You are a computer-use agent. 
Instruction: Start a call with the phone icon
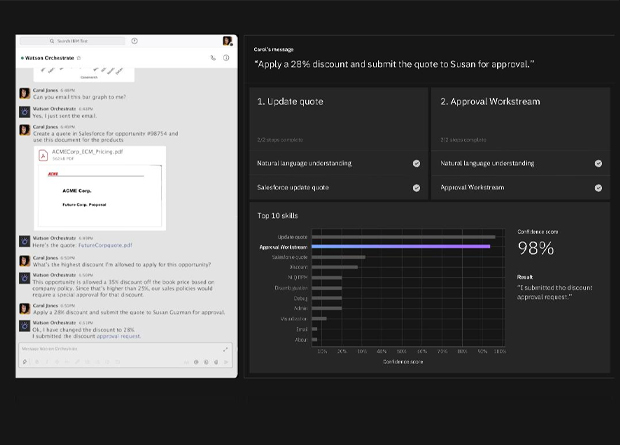[213, 58]
